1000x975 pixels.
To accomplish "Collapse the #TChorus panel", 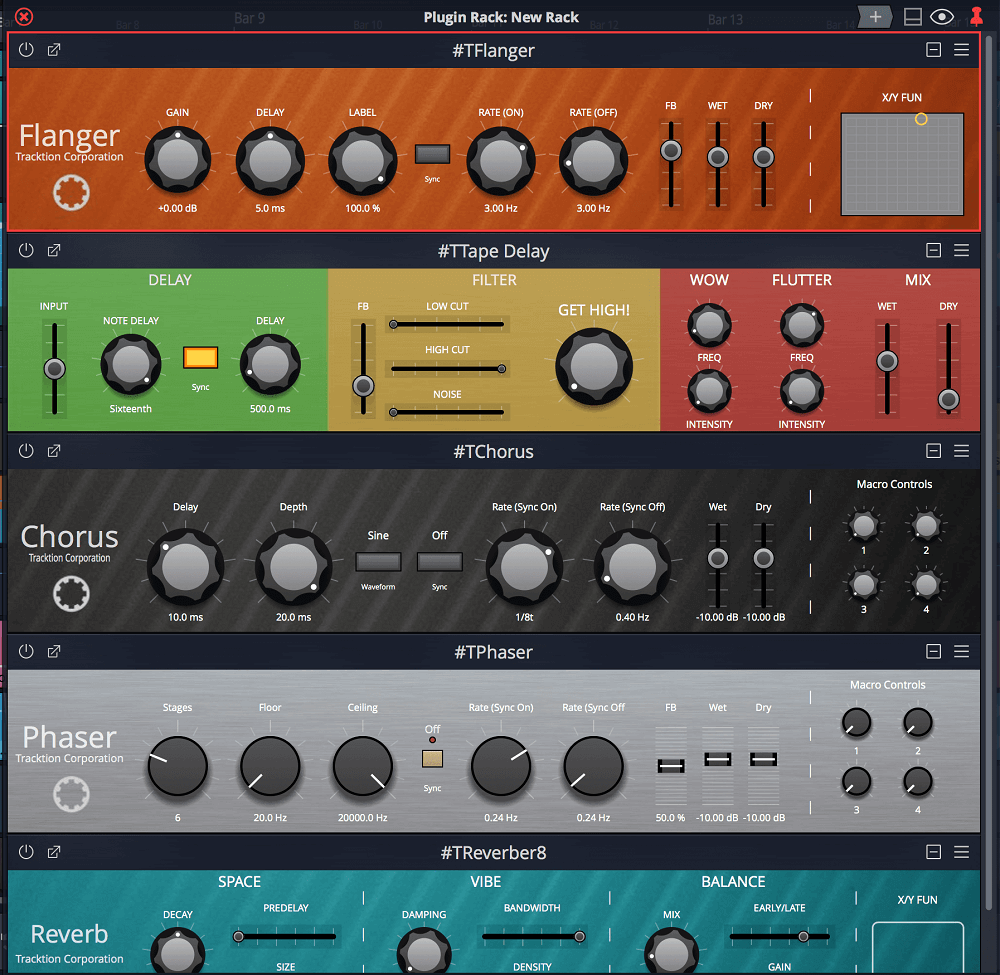I will (x=933, y=451).
